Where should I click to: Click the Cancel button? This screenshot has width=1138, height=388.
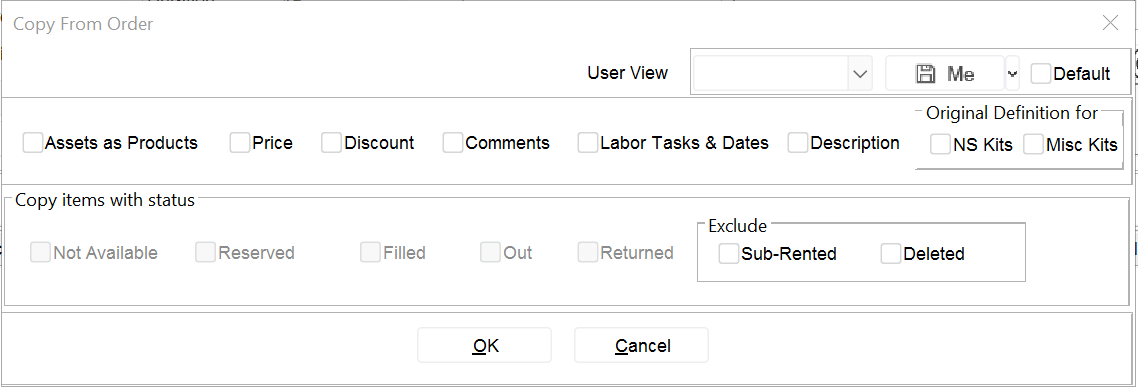coord(642,345)
